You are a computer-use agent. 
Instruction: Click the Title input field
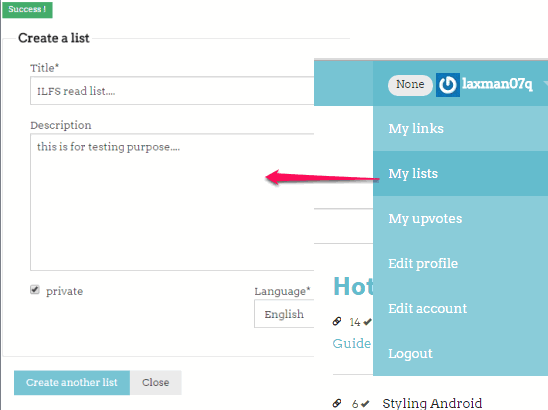pos(172,91)
